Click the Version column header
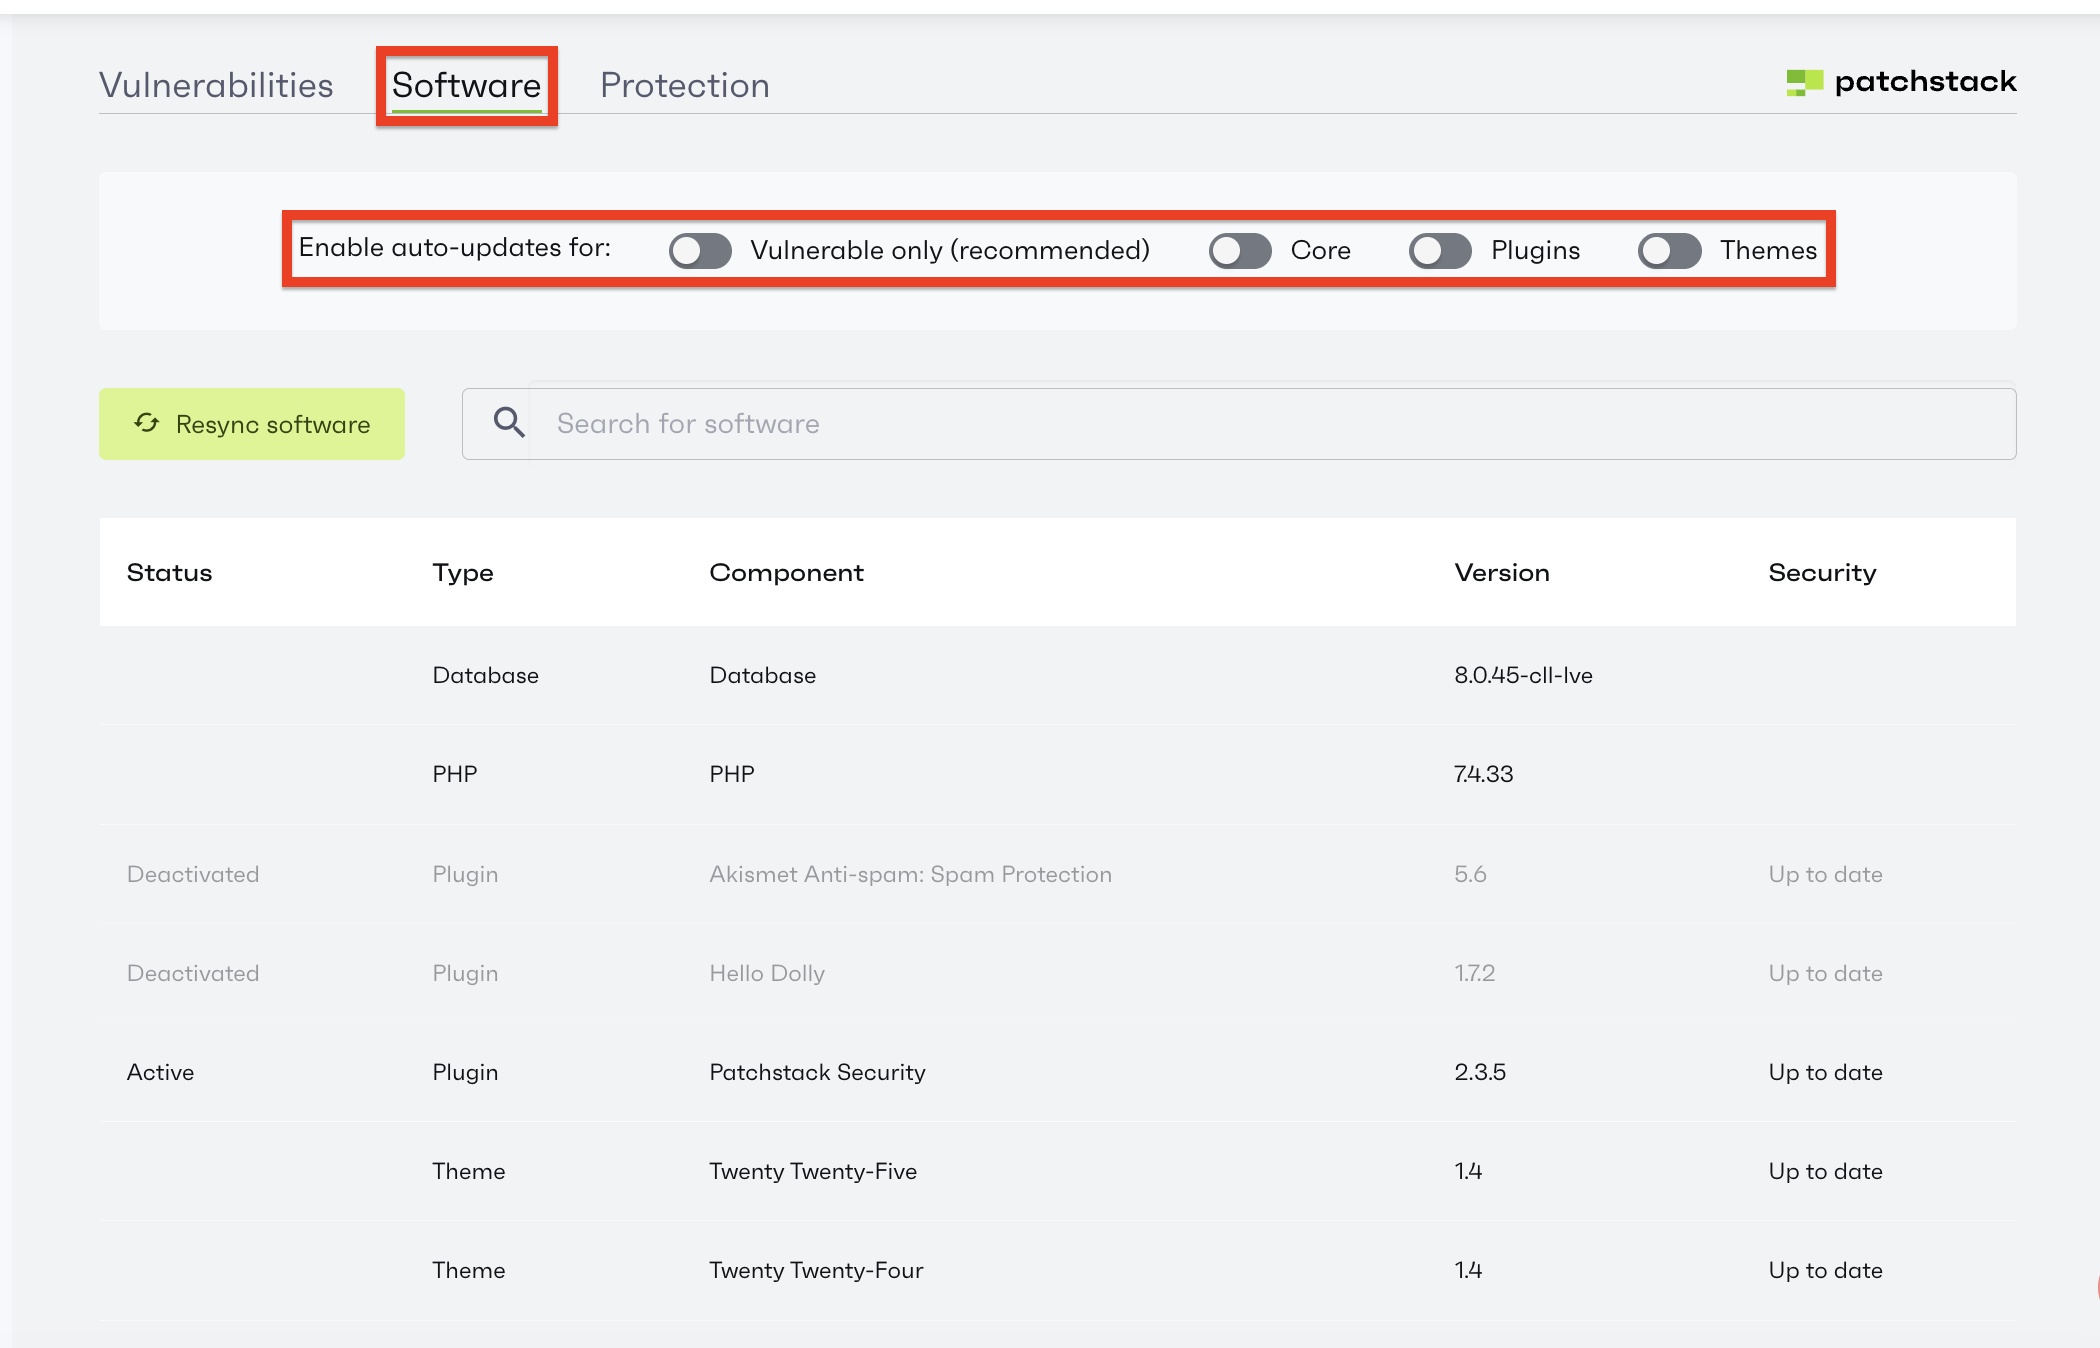 coord(1501,572)
